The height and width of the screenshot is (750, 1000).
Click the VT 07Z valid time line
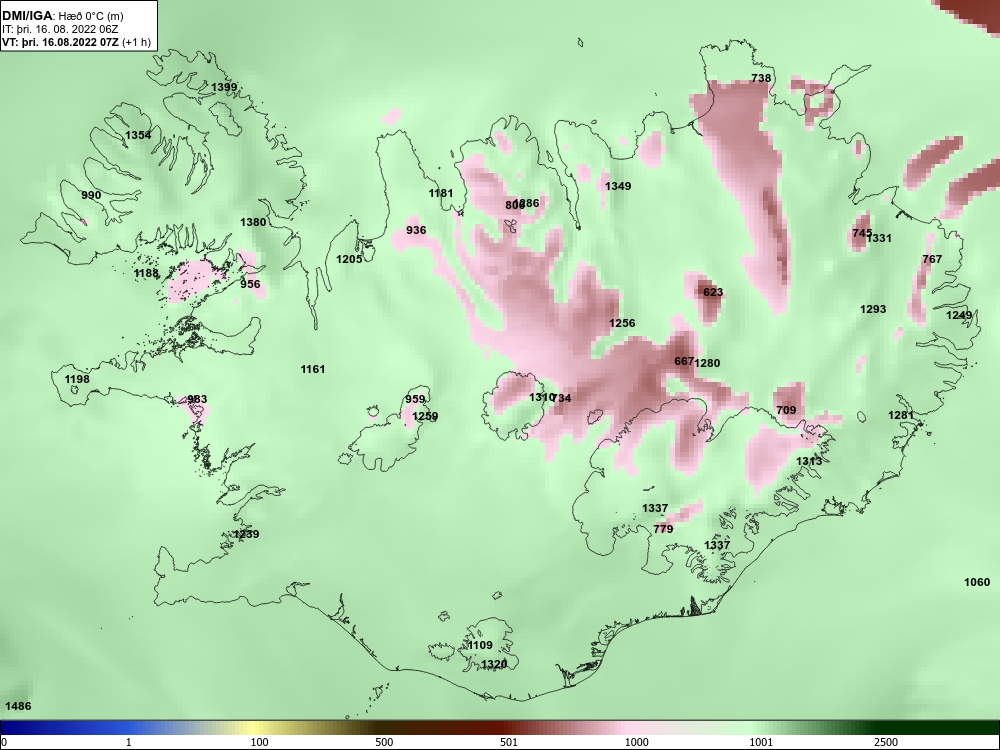click(x=77, y=43)
